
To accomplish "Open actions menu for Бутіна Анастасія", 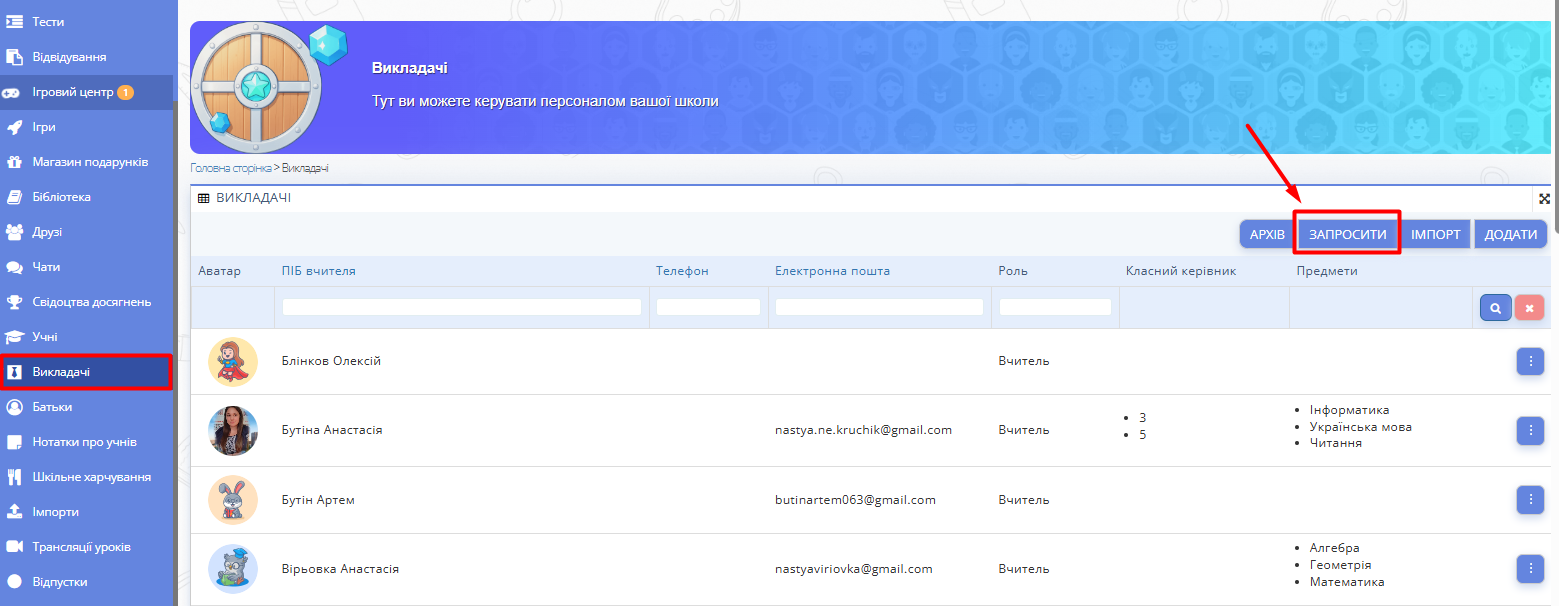I will click(x=1530, y=430).
